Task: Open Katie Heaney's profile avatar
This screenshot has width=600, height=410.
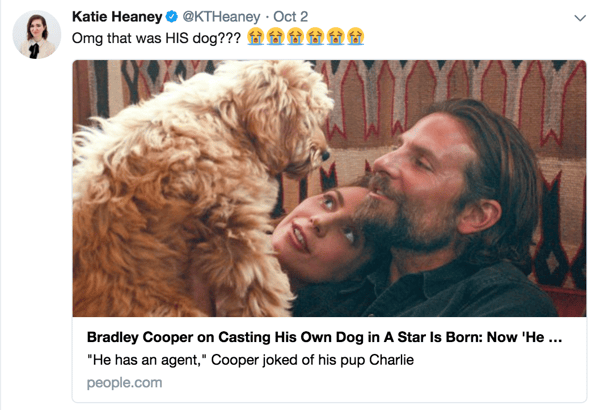Action: click(37, 35)
